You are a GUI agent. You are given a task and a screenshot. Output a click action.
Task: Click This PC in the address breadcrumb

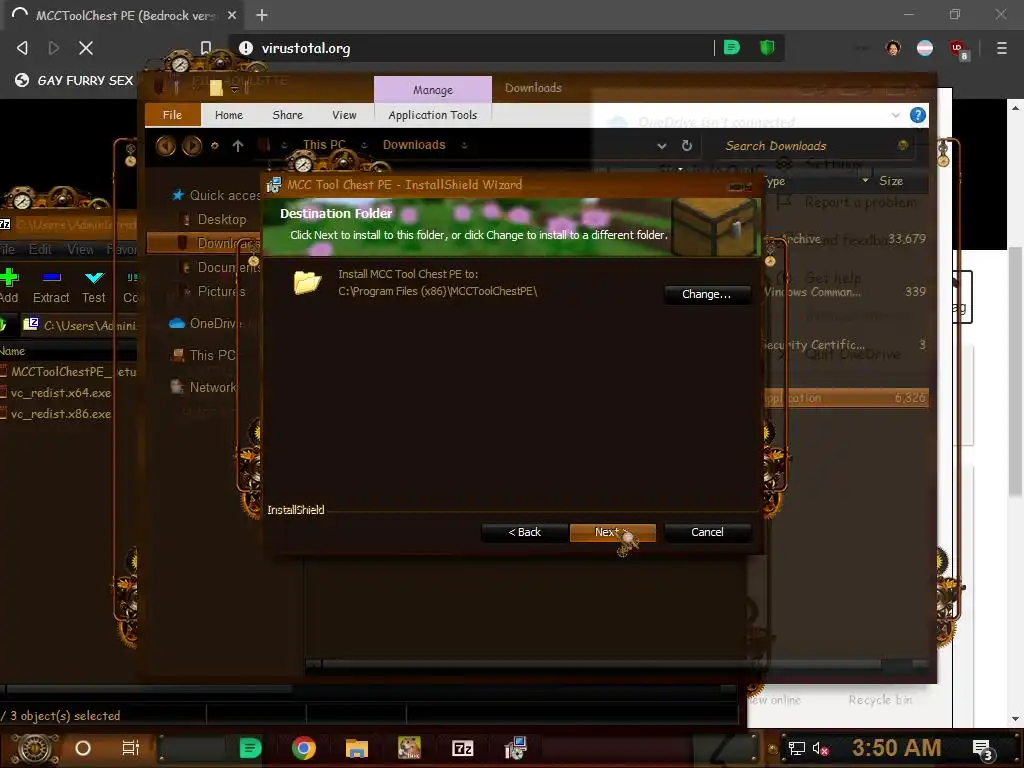point(324,145)
